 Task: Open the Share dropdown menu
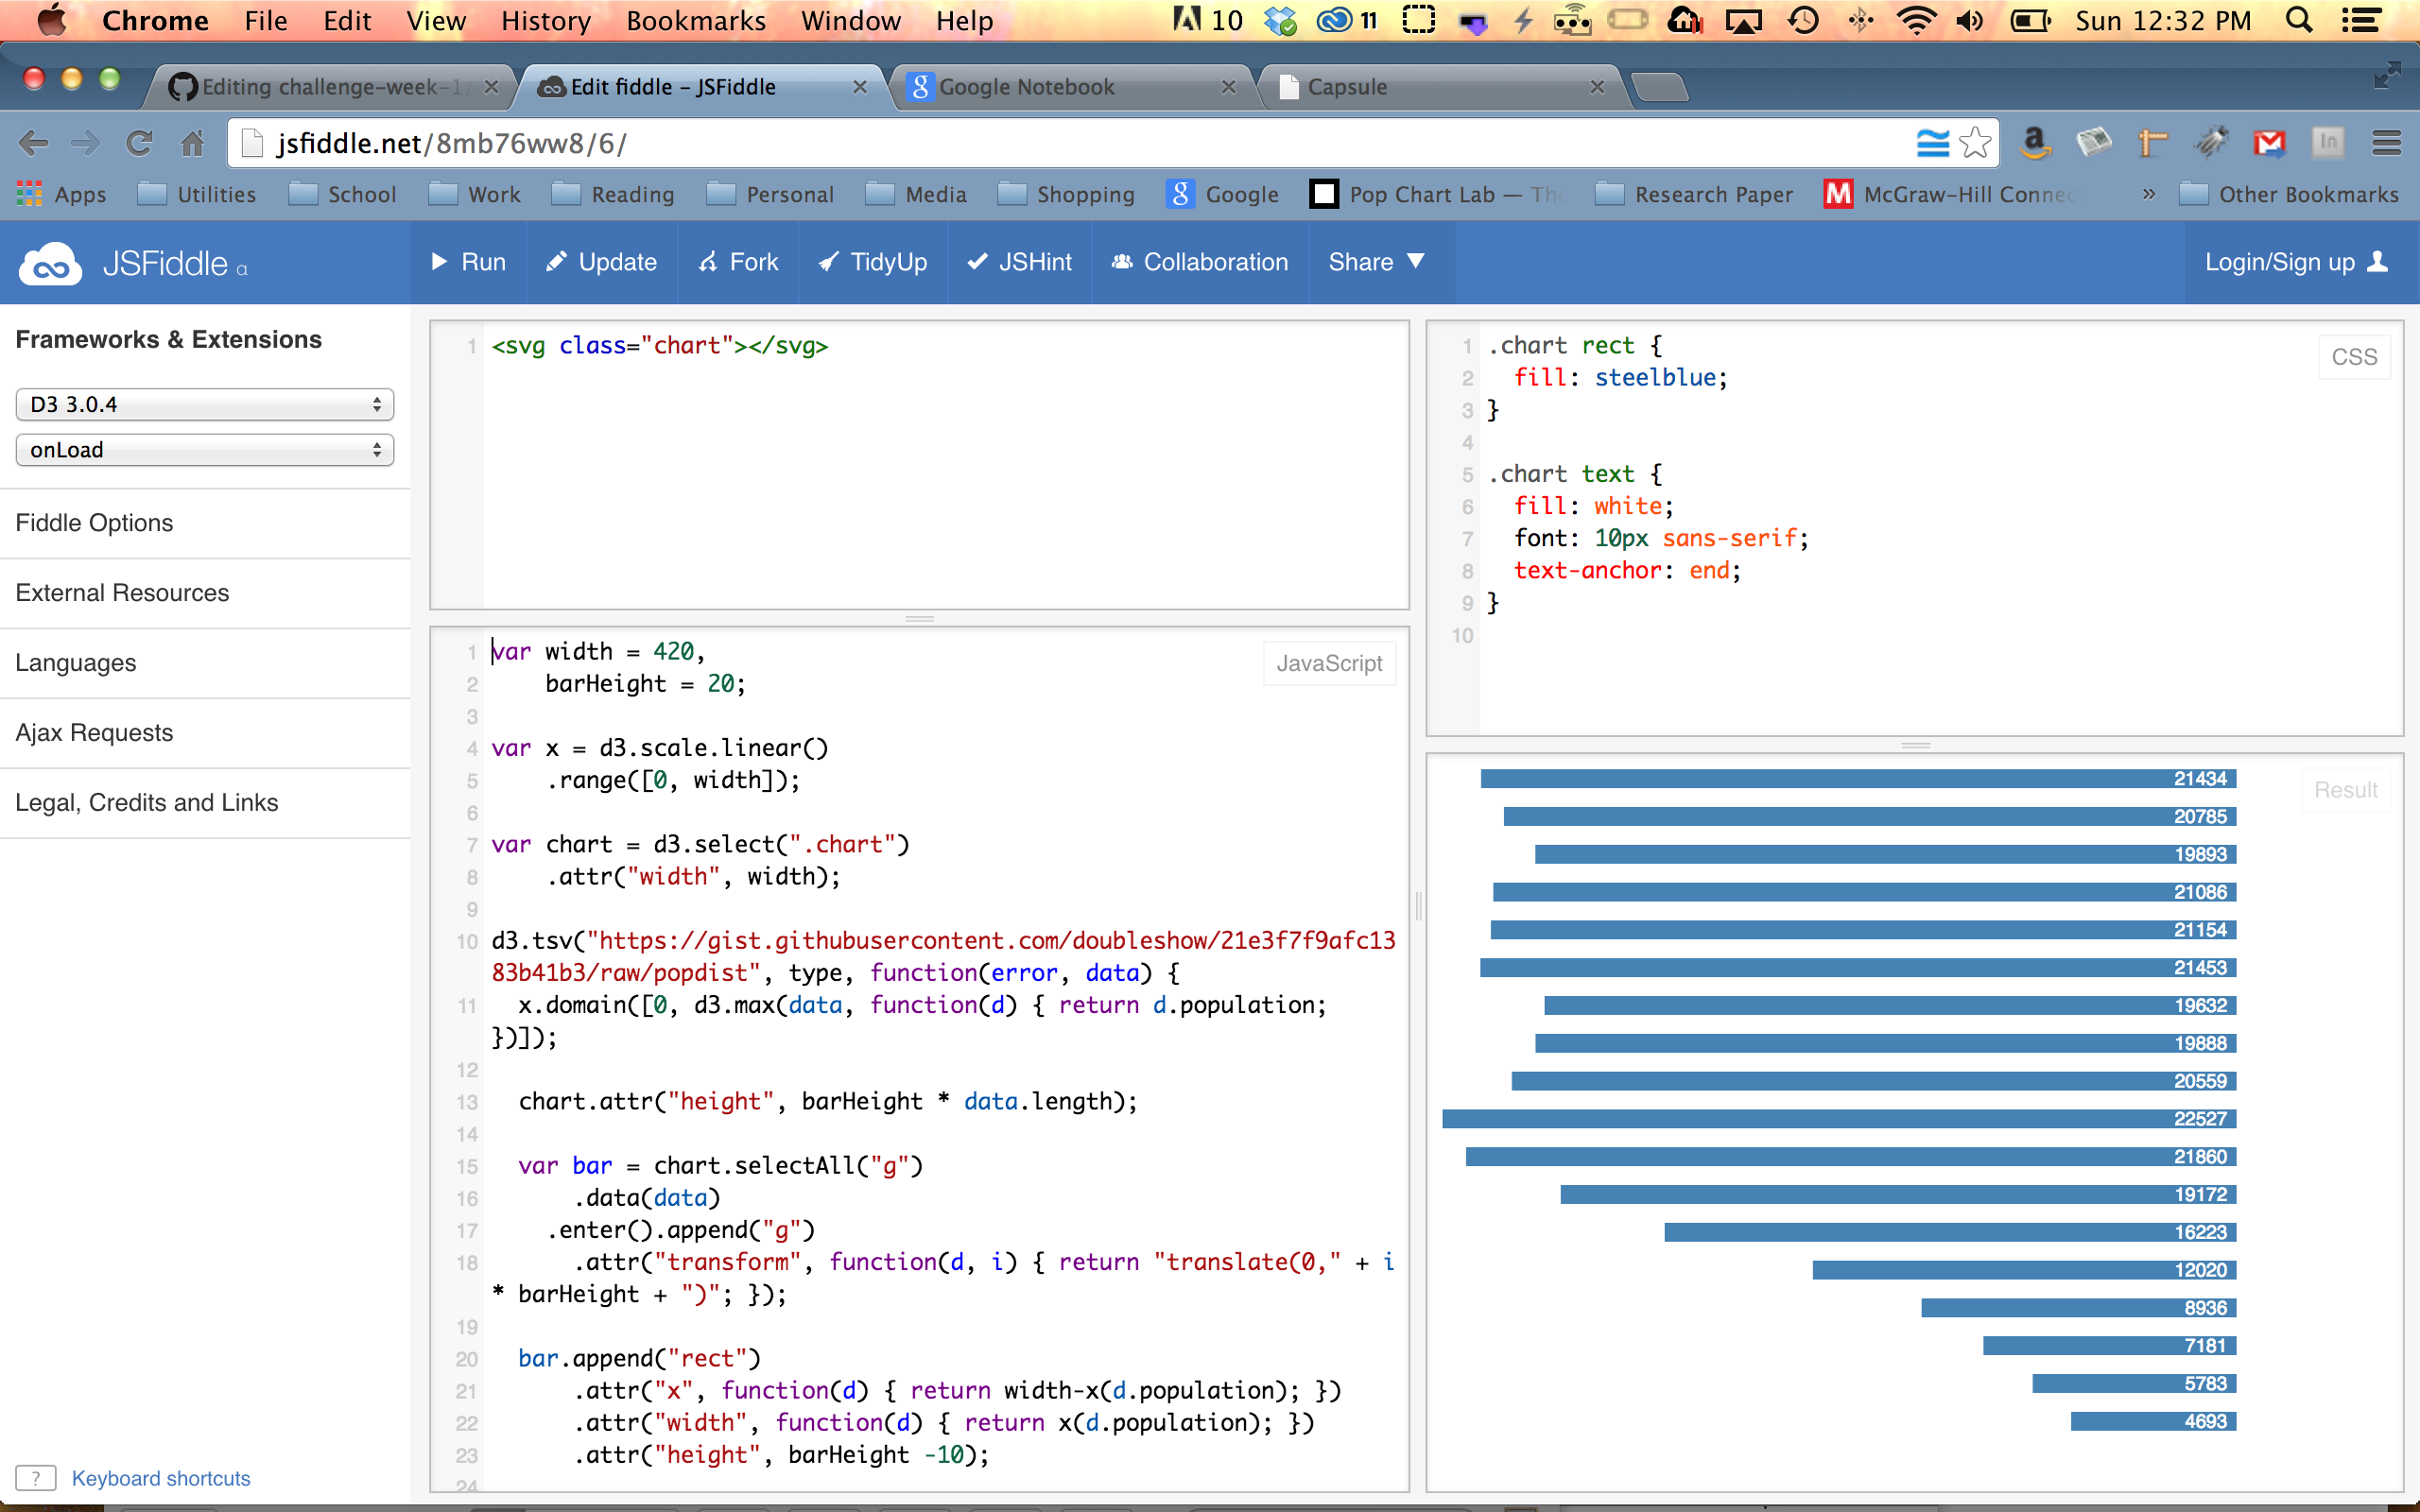click(x=1376, y=262)
